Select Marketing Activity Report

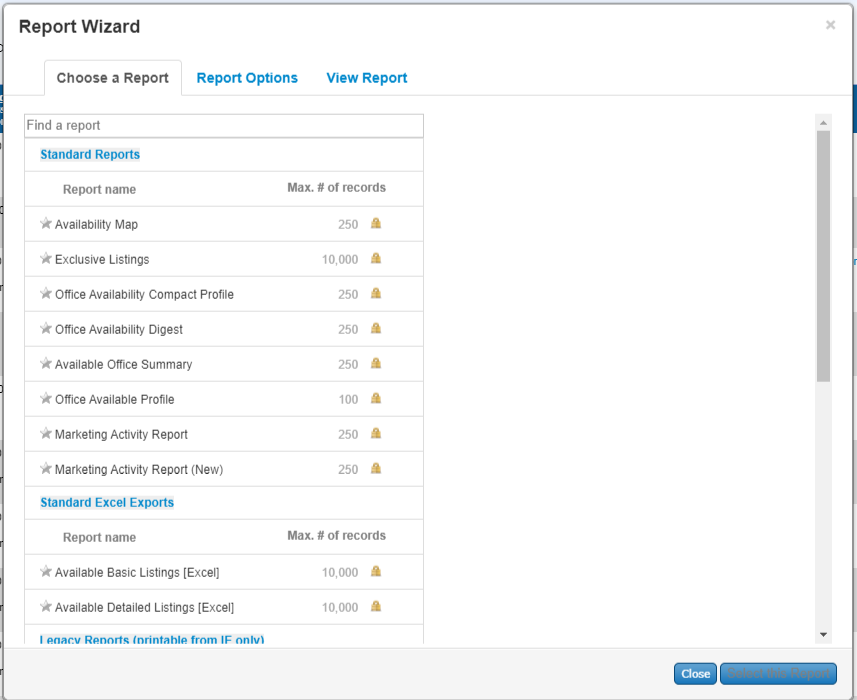click(121, 434)
